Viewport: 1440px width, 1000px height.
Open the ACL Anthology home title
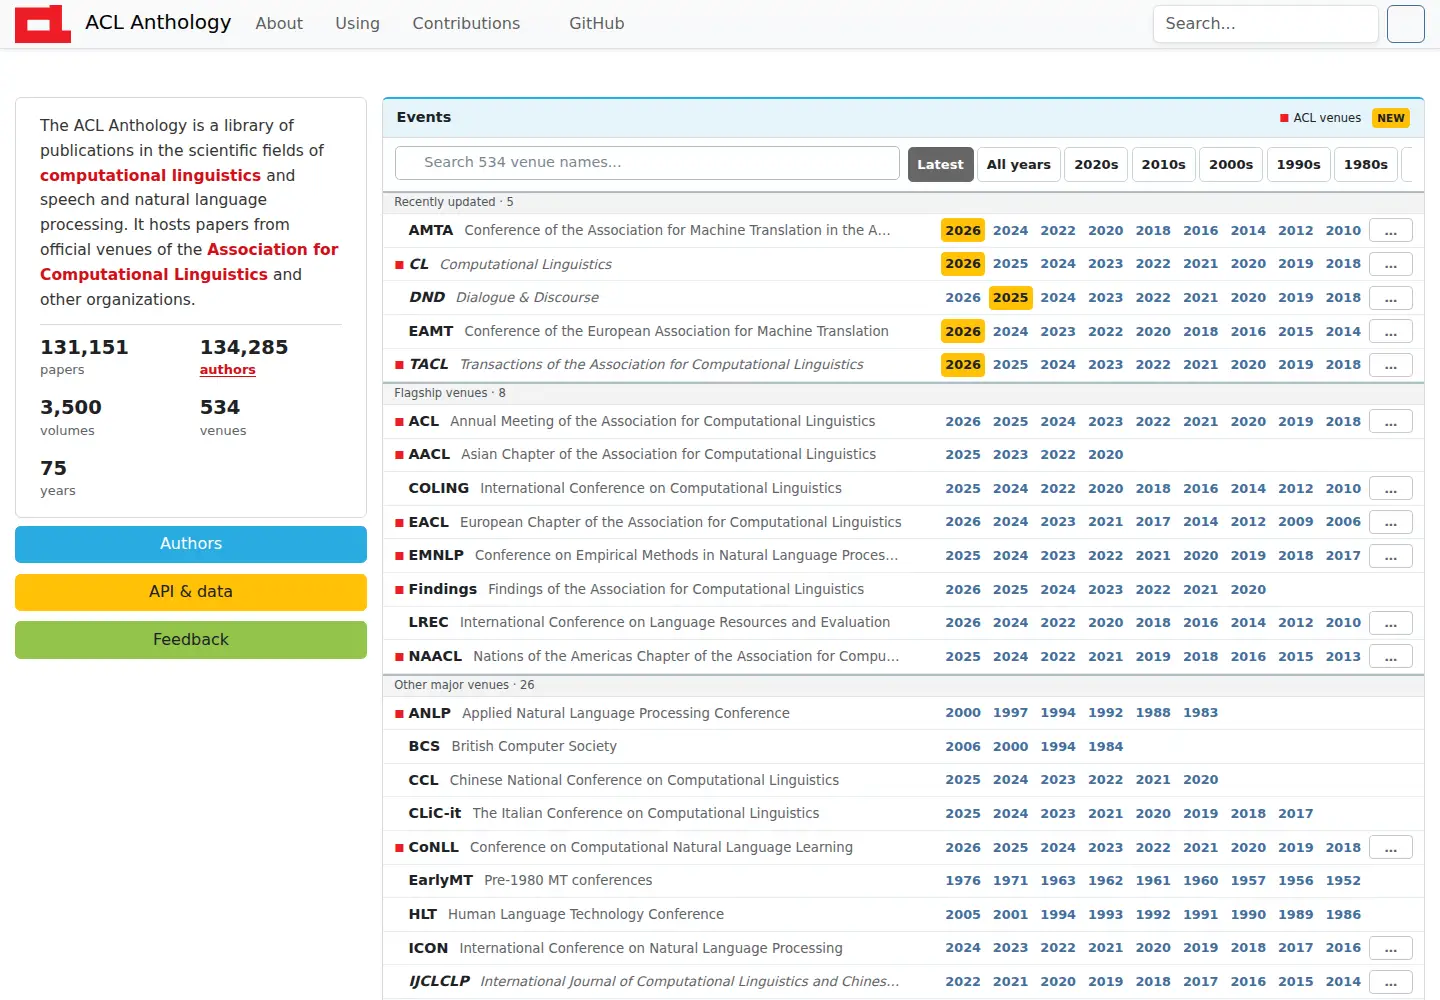(158, 23)
